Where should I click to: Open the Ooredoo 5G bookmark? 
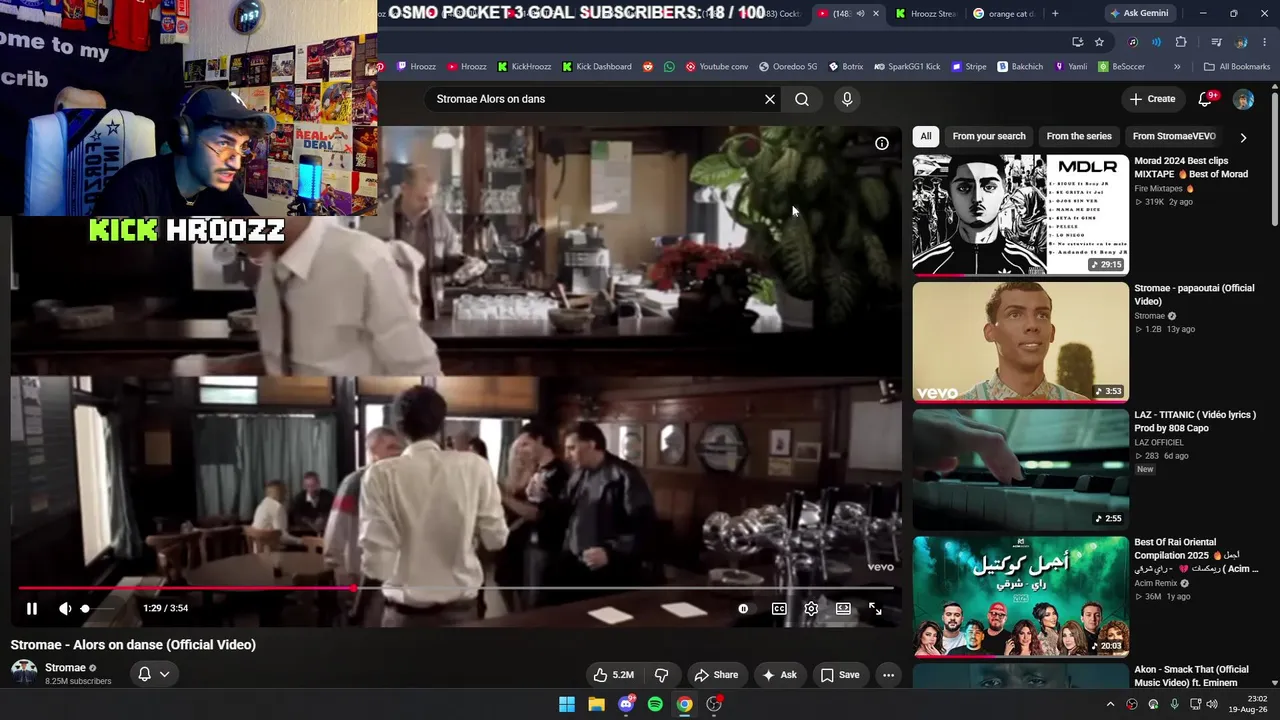pos(788,67)
